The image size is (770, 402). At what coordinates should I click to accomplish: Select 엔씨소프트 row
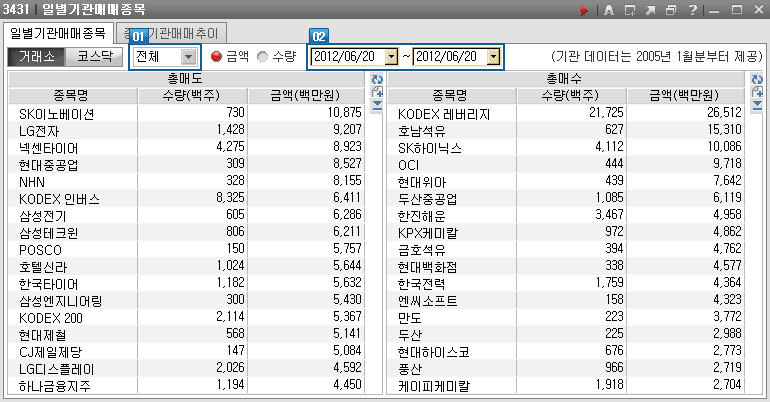[x=566, y=300]
